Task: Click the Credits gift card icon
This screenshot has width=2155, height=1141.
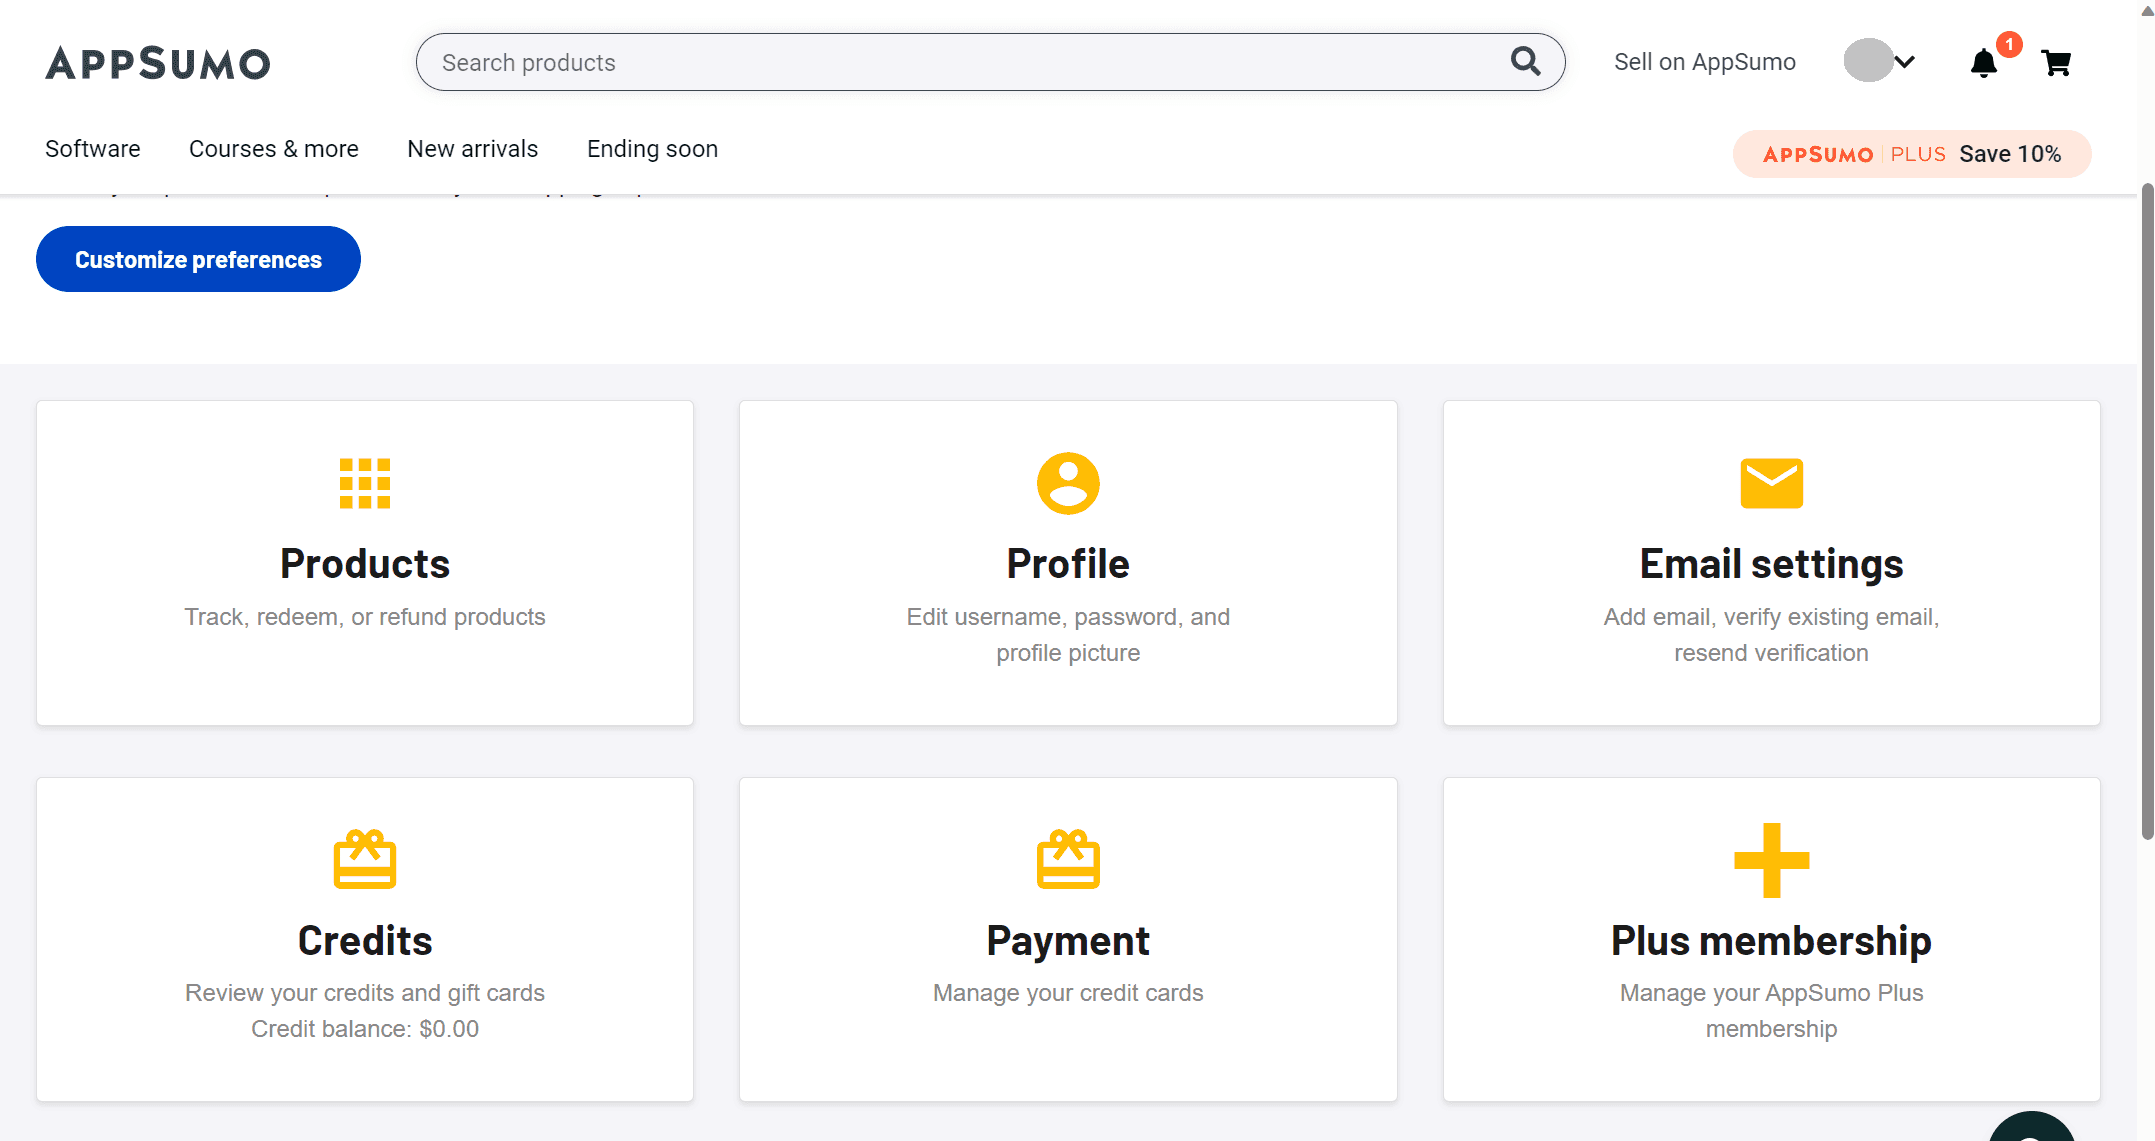Action: [x=365, y=859]
